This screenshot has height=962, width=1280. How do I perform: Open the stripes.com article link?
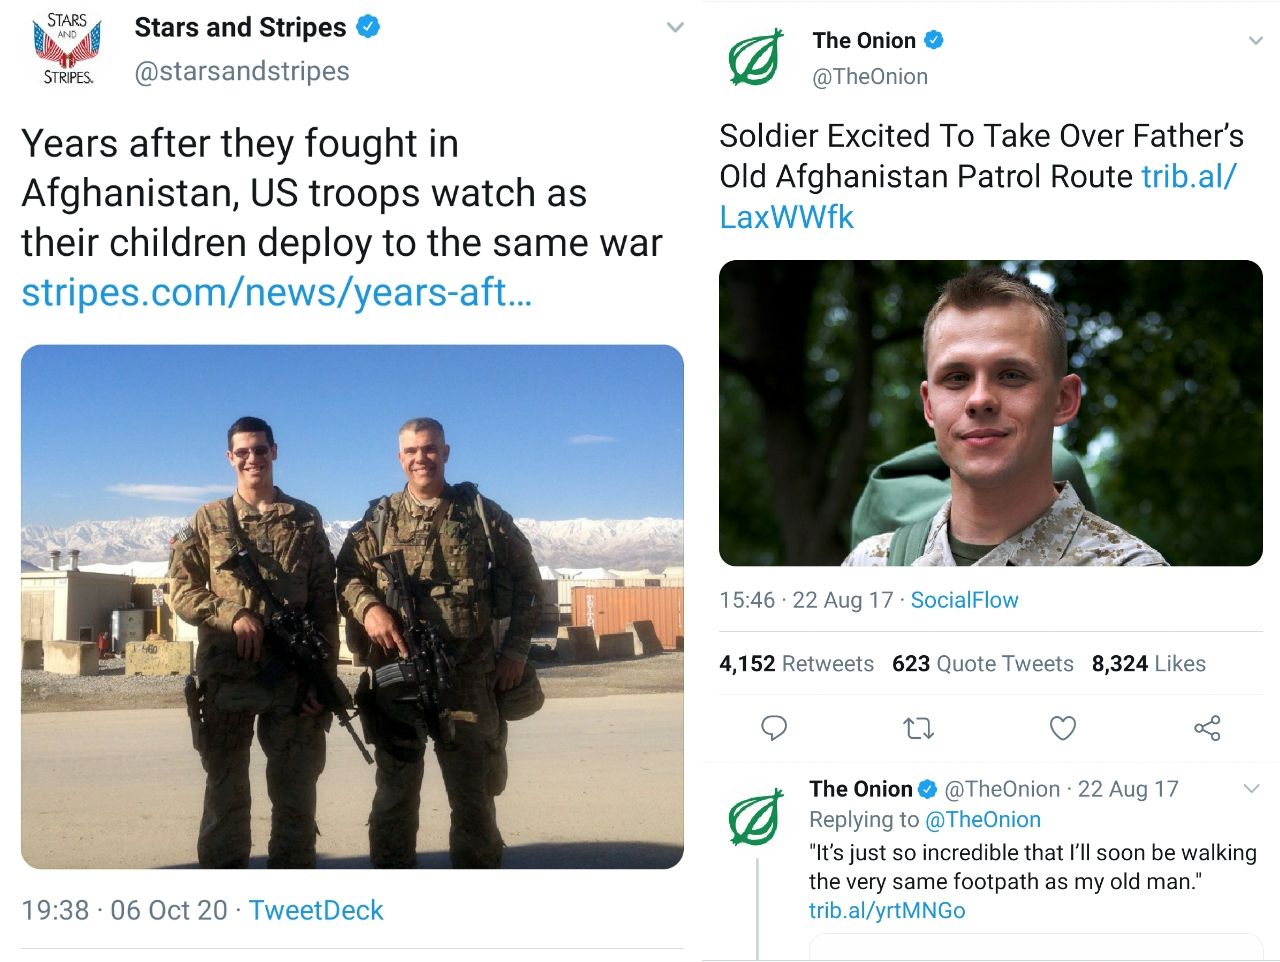(277, 293)
